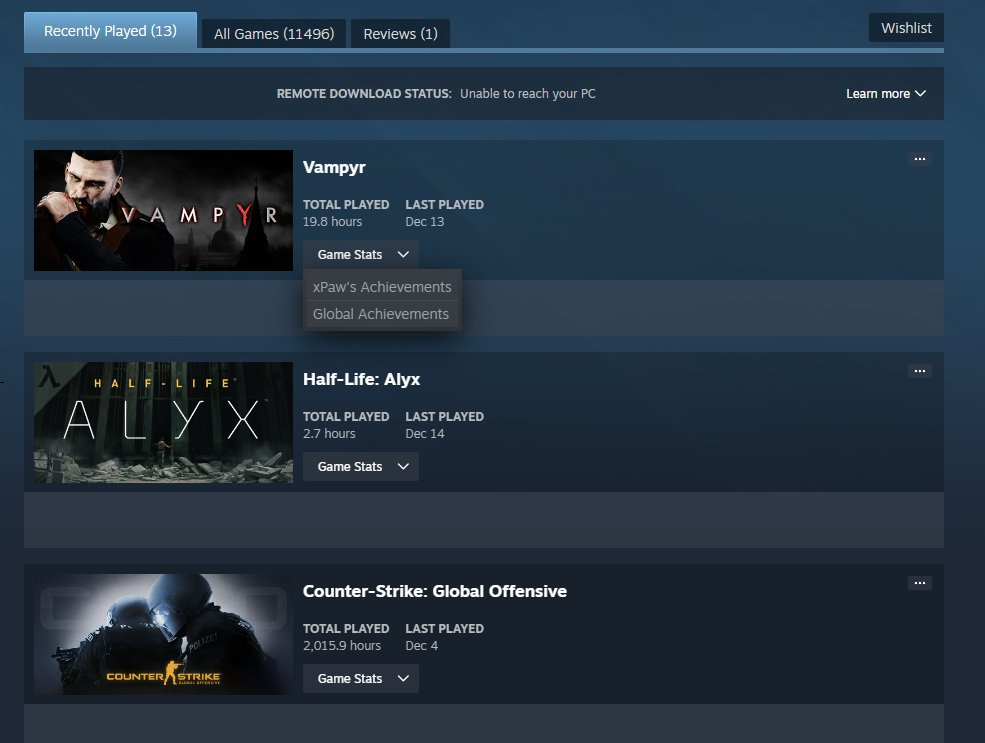
Task: Open the Wishlist page
Action: [906, 28]
